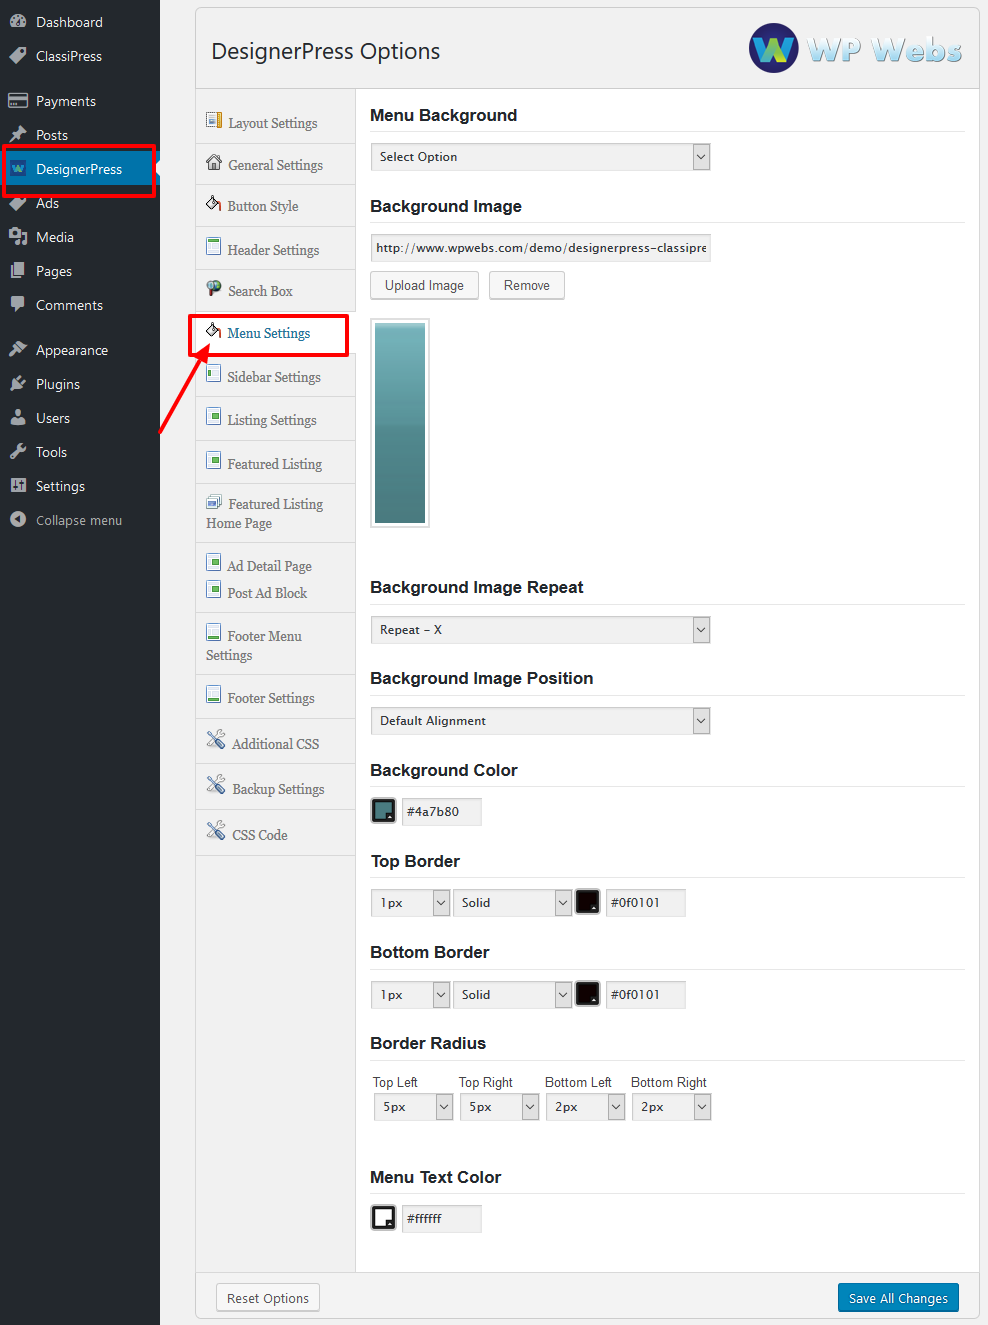Image resolution: width=988 pixels, height=1325 pixels.
Task: Click the CSS Code tools icon
Action: click(x=216, y=831)
